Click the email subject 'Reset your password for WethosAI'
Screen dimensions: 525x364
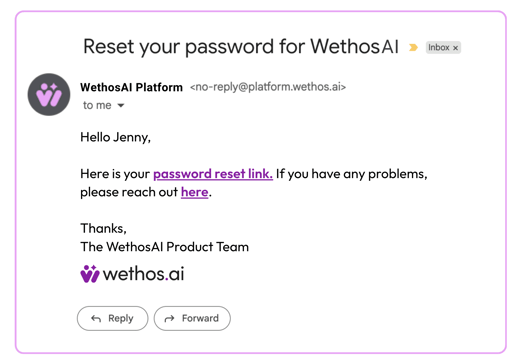click(x=241, y=47)
